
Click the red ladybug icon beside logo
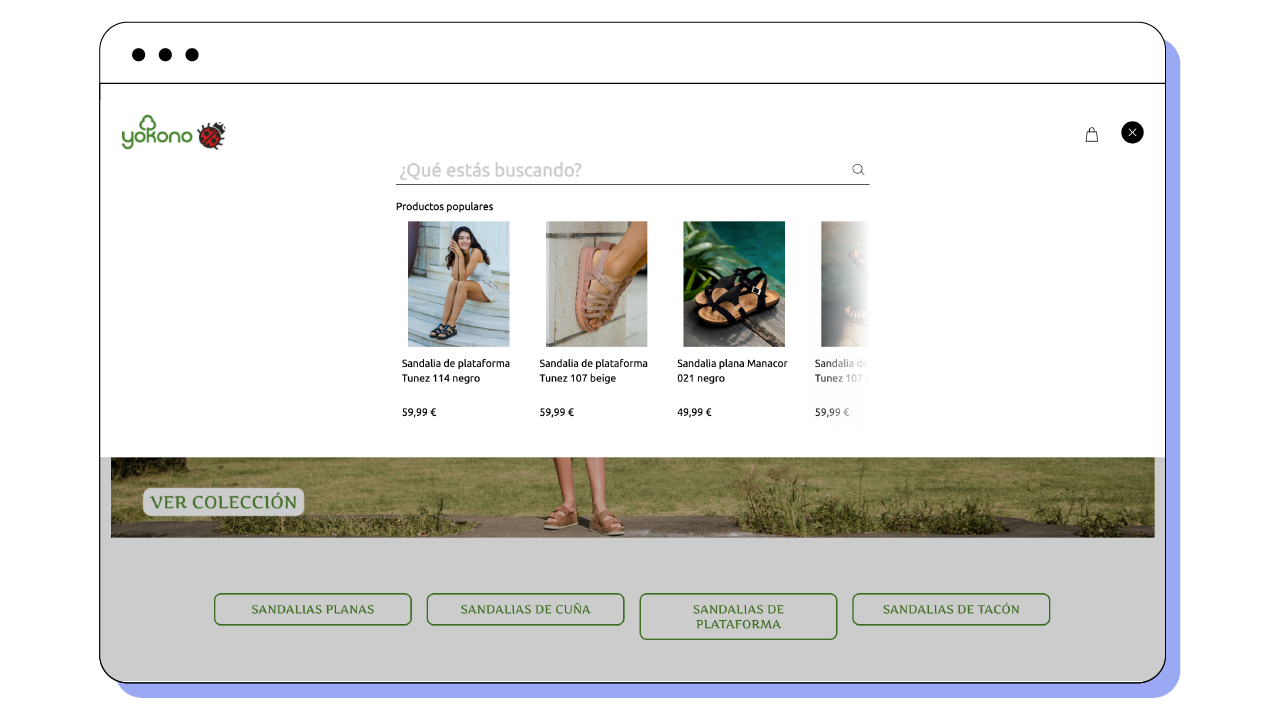point(211,136)
